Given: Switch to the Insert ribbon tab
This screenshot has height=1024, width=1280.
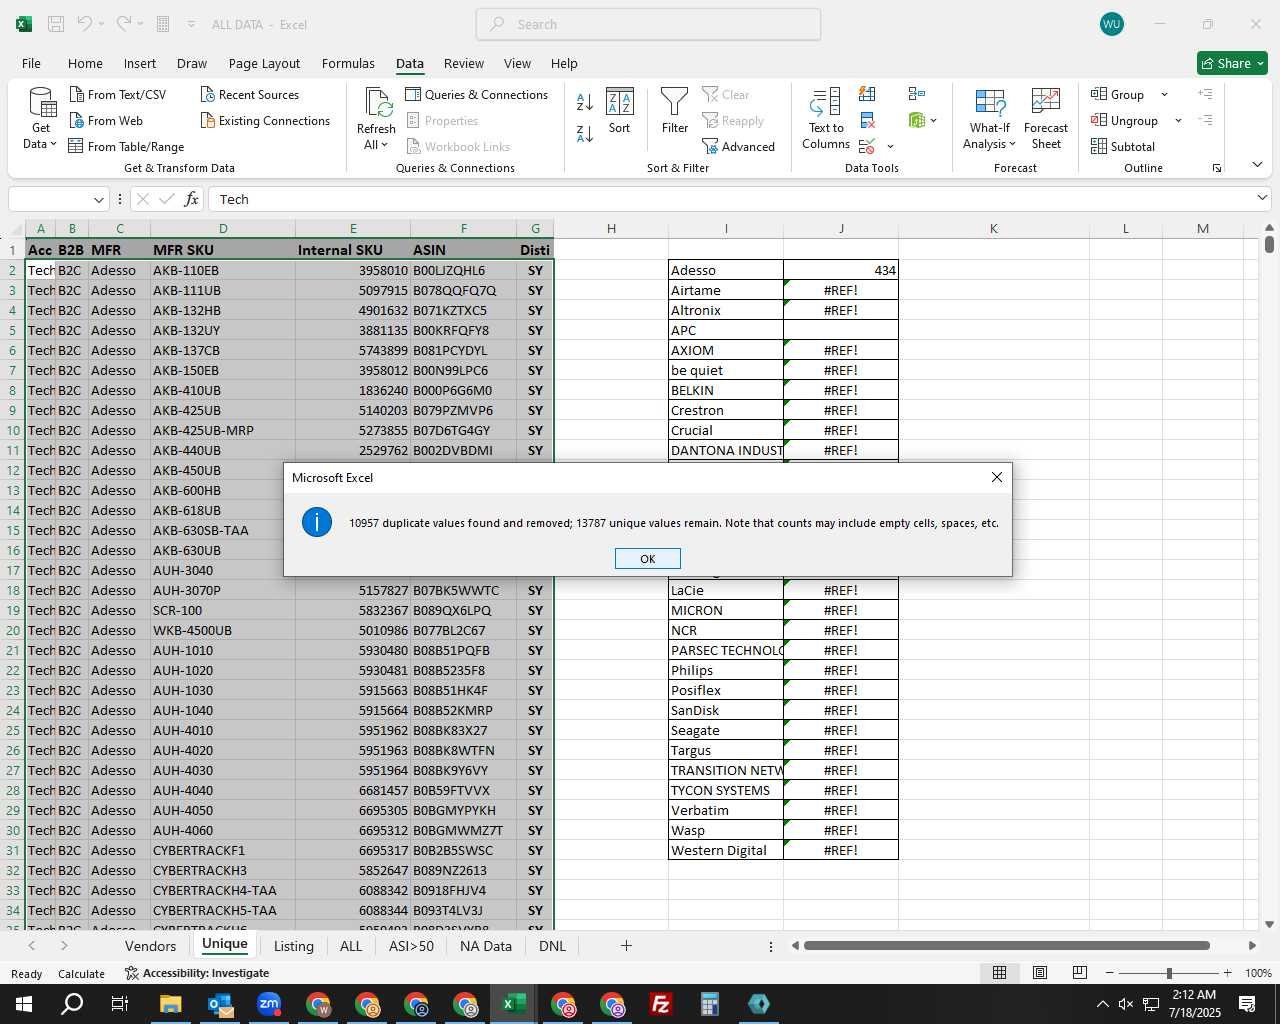Looking at the screenshot, I should [140, 63].
